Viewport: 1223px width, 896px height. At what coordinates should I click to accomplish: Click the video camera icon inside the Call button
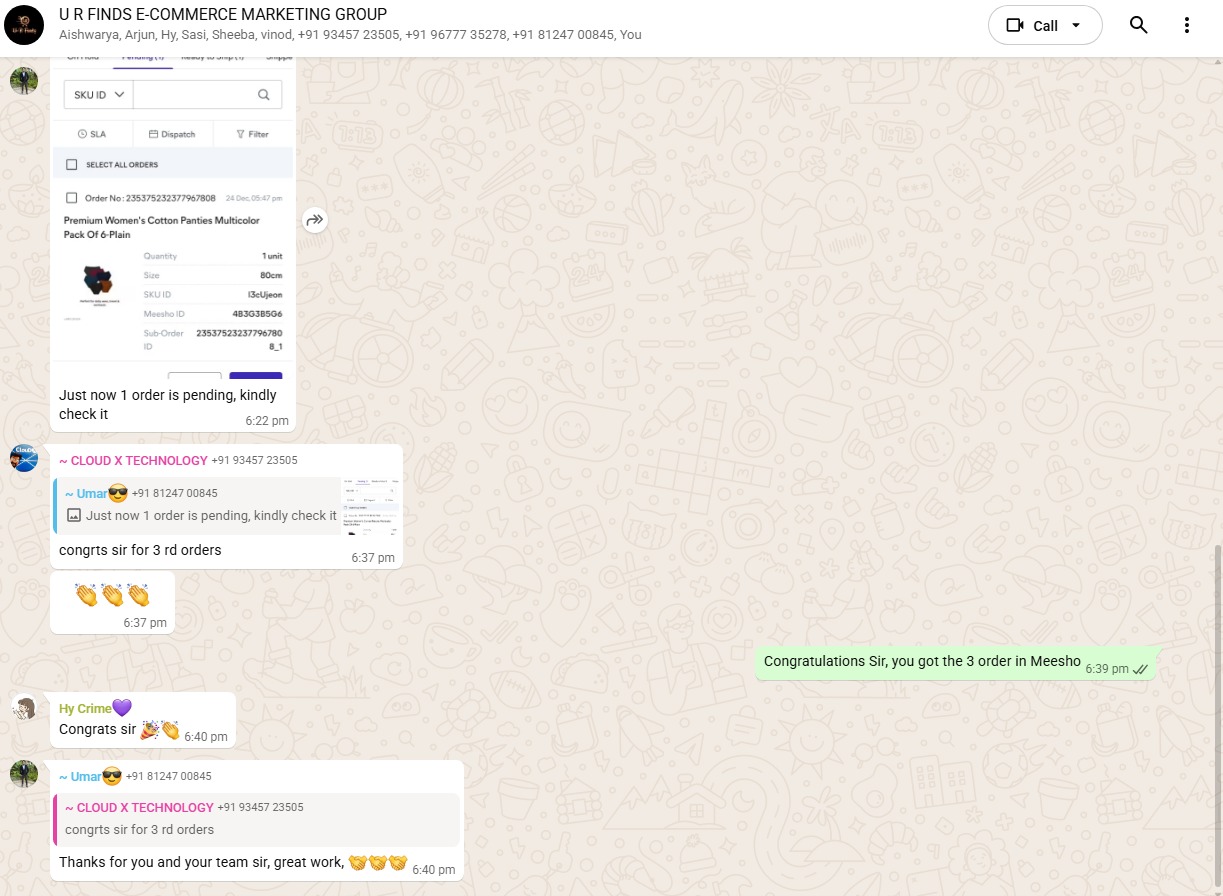click(1016, 25)
